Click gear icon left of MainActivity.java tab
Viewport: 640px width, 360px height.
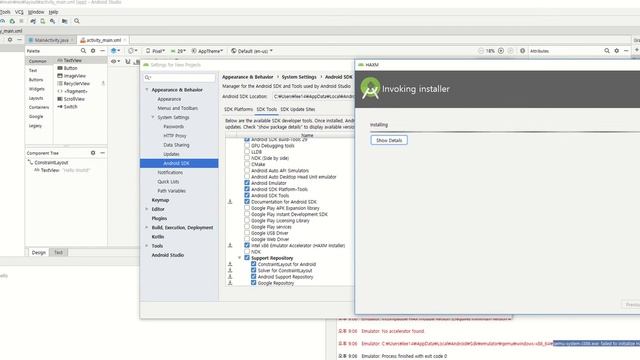point(10,40)
